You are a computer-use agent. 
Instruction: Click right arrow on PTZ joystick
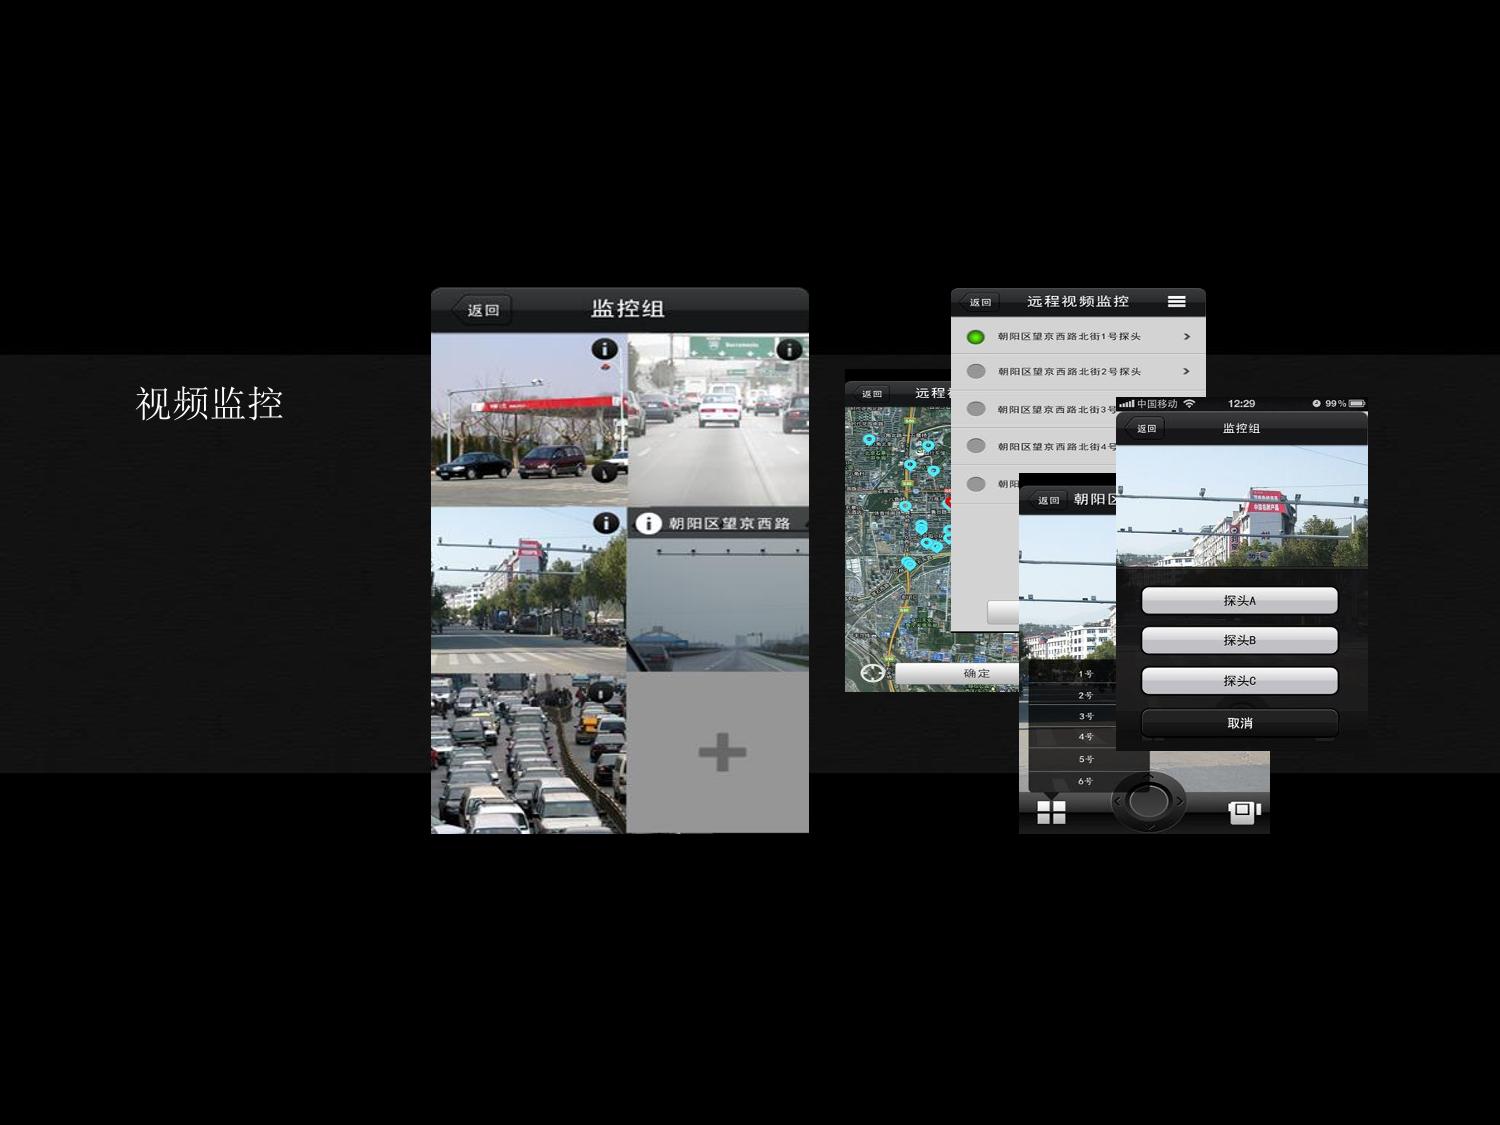[x=1179, y=801]
